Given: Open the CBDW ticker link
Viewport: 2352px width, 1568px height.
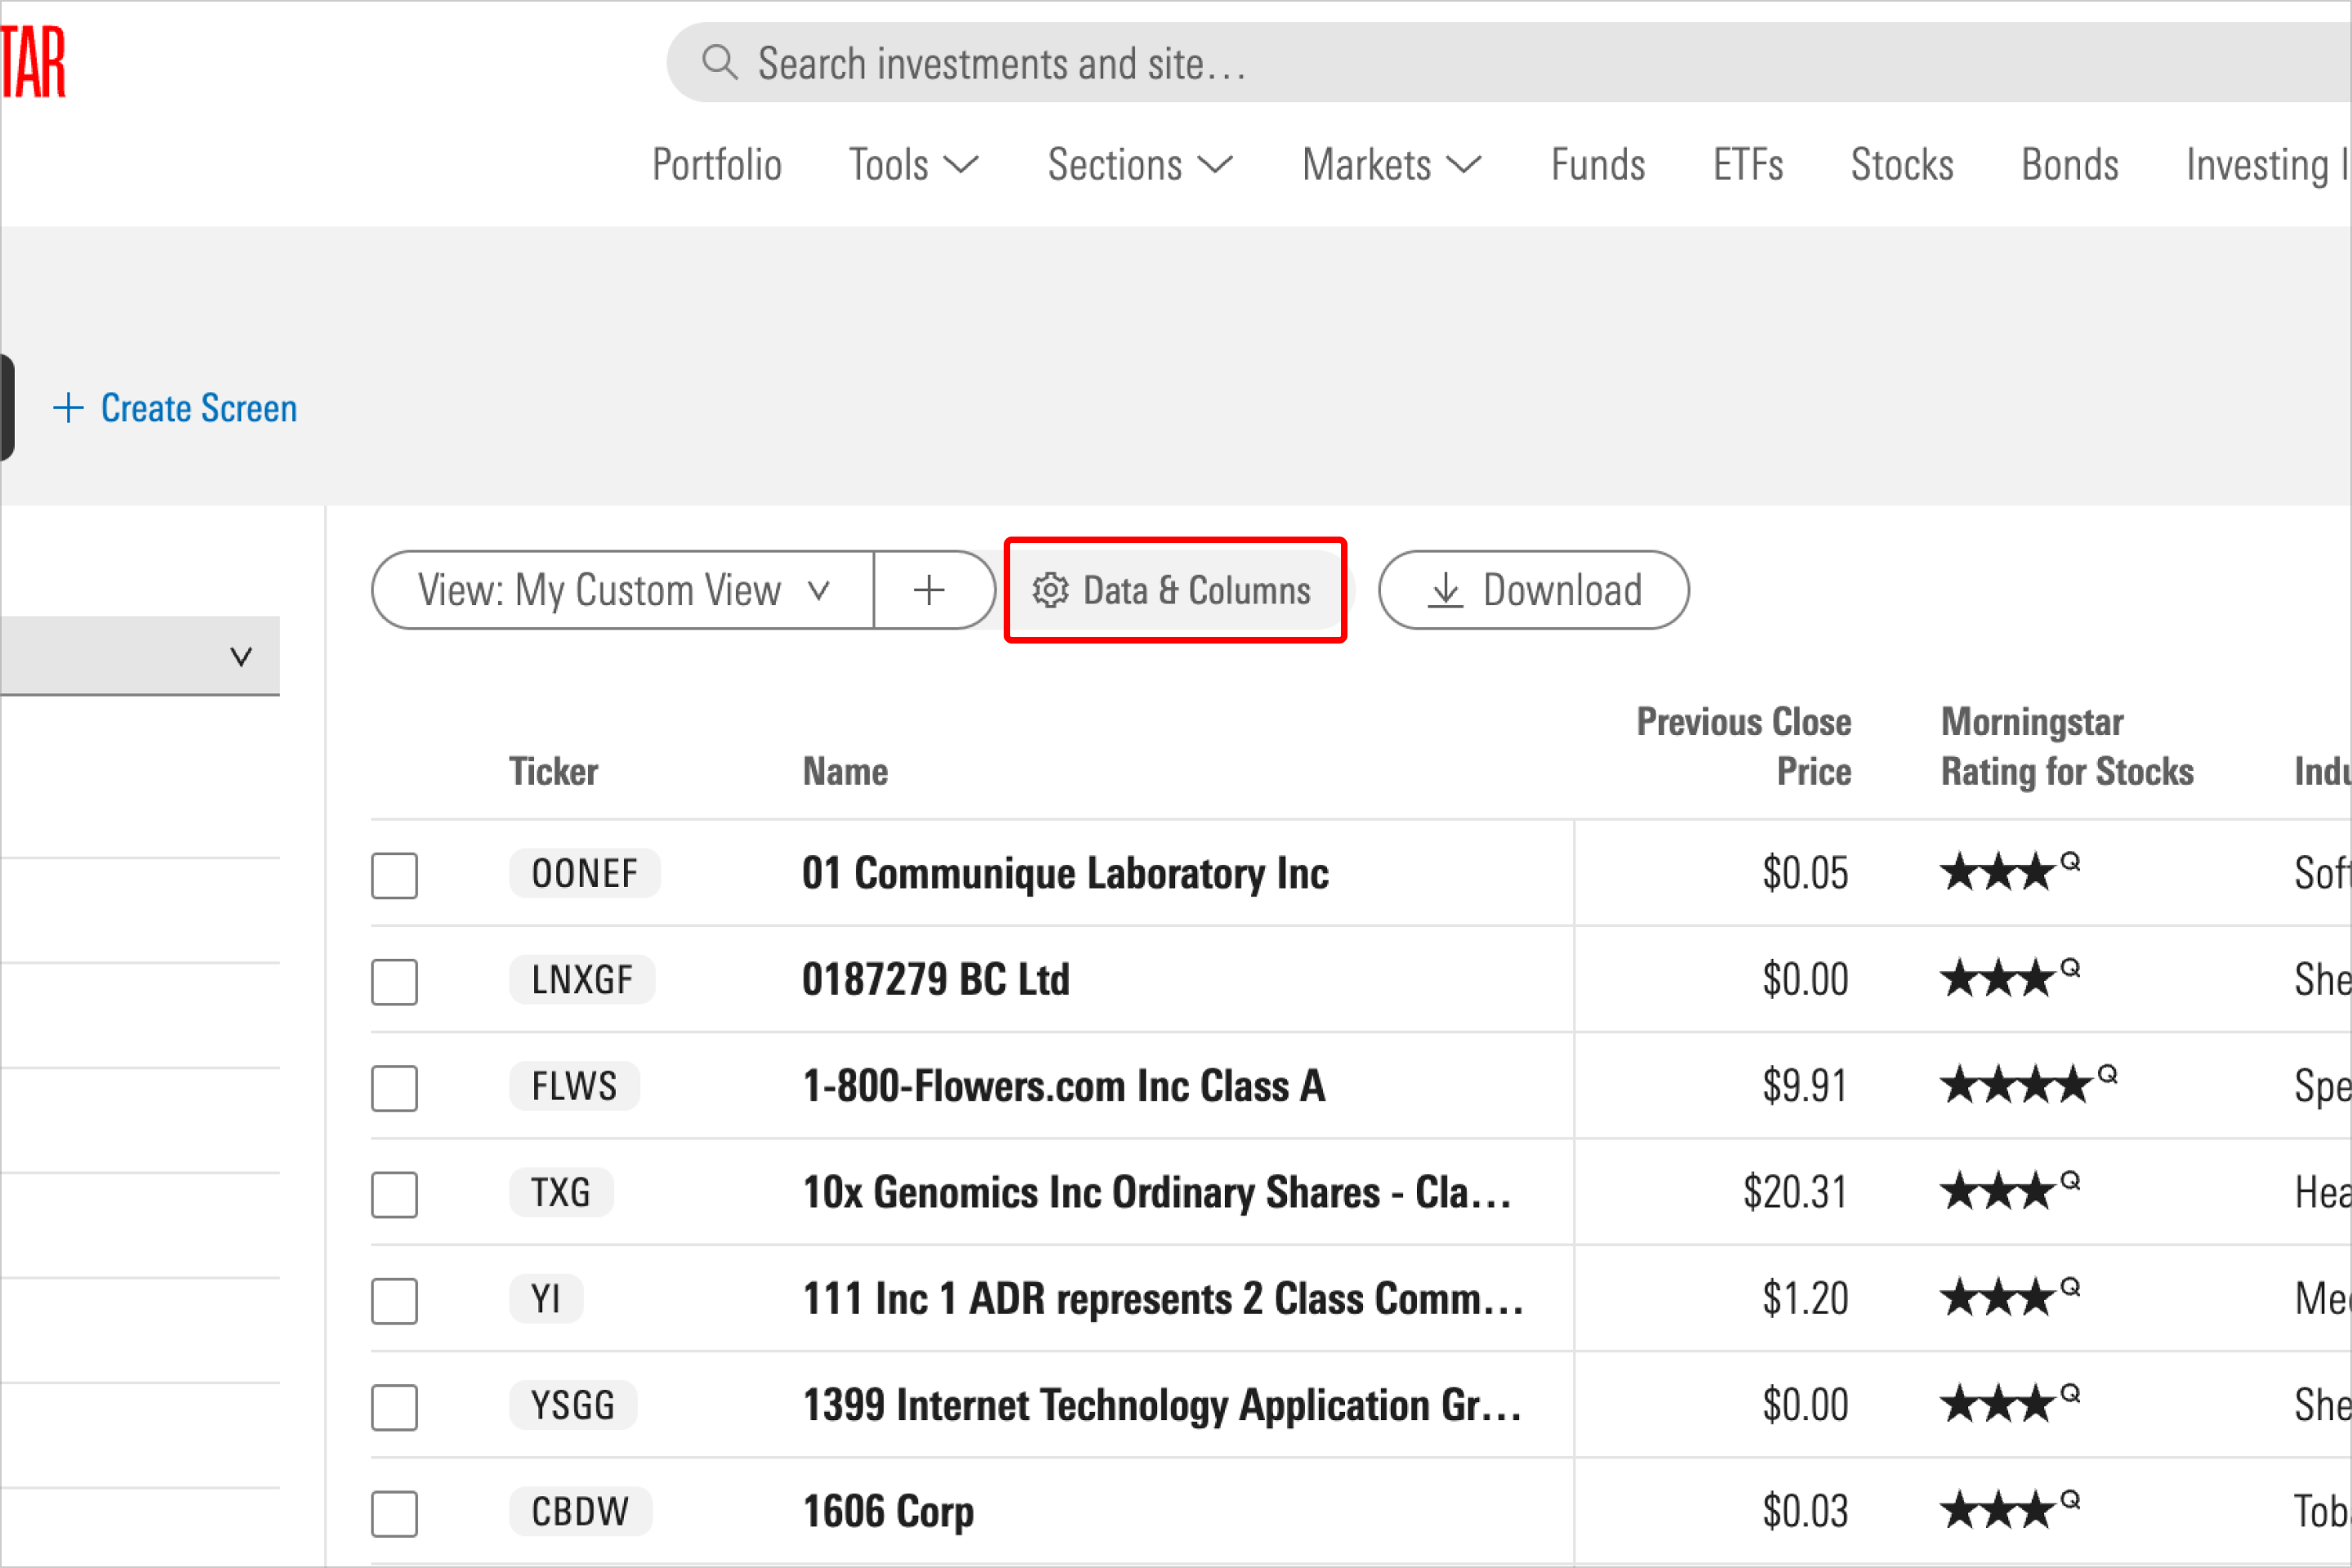Looking at the screenshot, I should (580, 1511).
